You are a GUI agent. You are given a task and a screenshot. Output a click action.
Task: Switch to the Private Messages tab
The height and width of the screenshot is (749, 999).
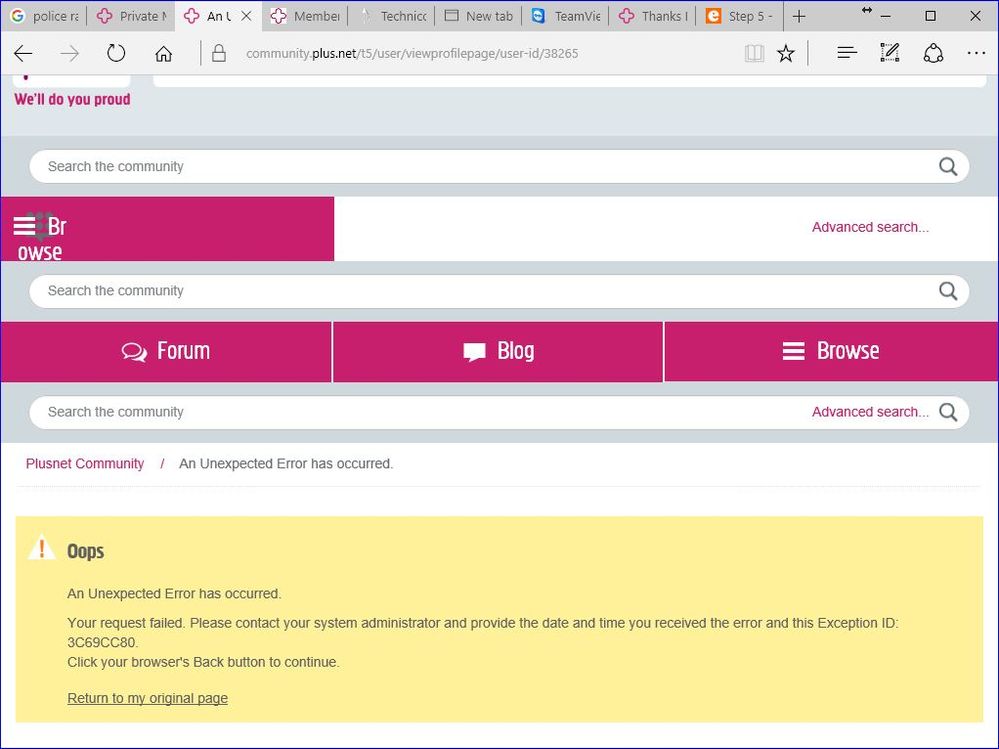131,16
